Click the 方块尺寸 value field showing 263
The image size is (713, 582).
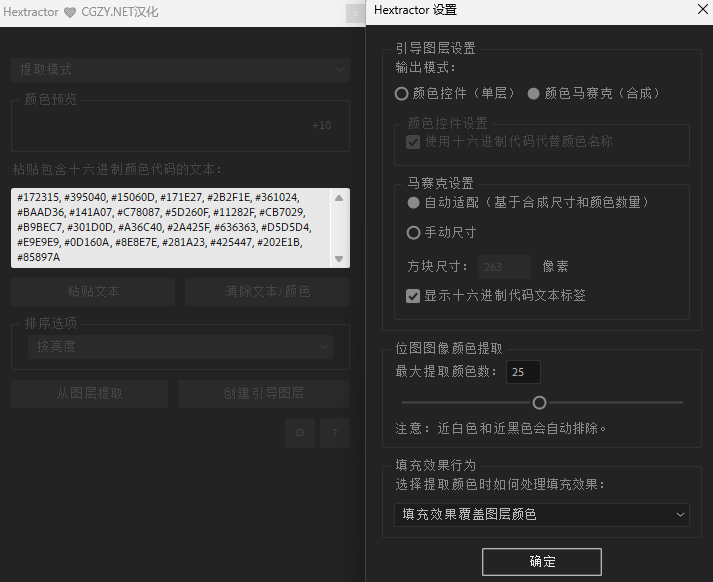tap(504, 267)
